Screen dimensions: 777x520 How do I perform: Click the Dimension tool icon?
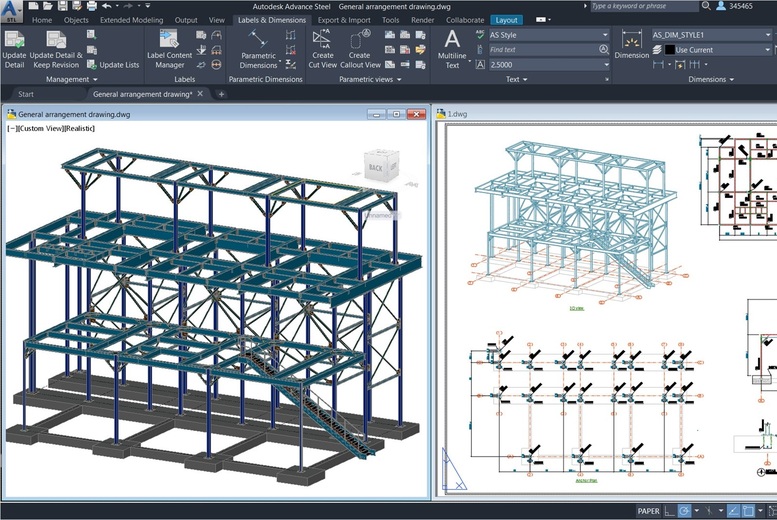631,45
